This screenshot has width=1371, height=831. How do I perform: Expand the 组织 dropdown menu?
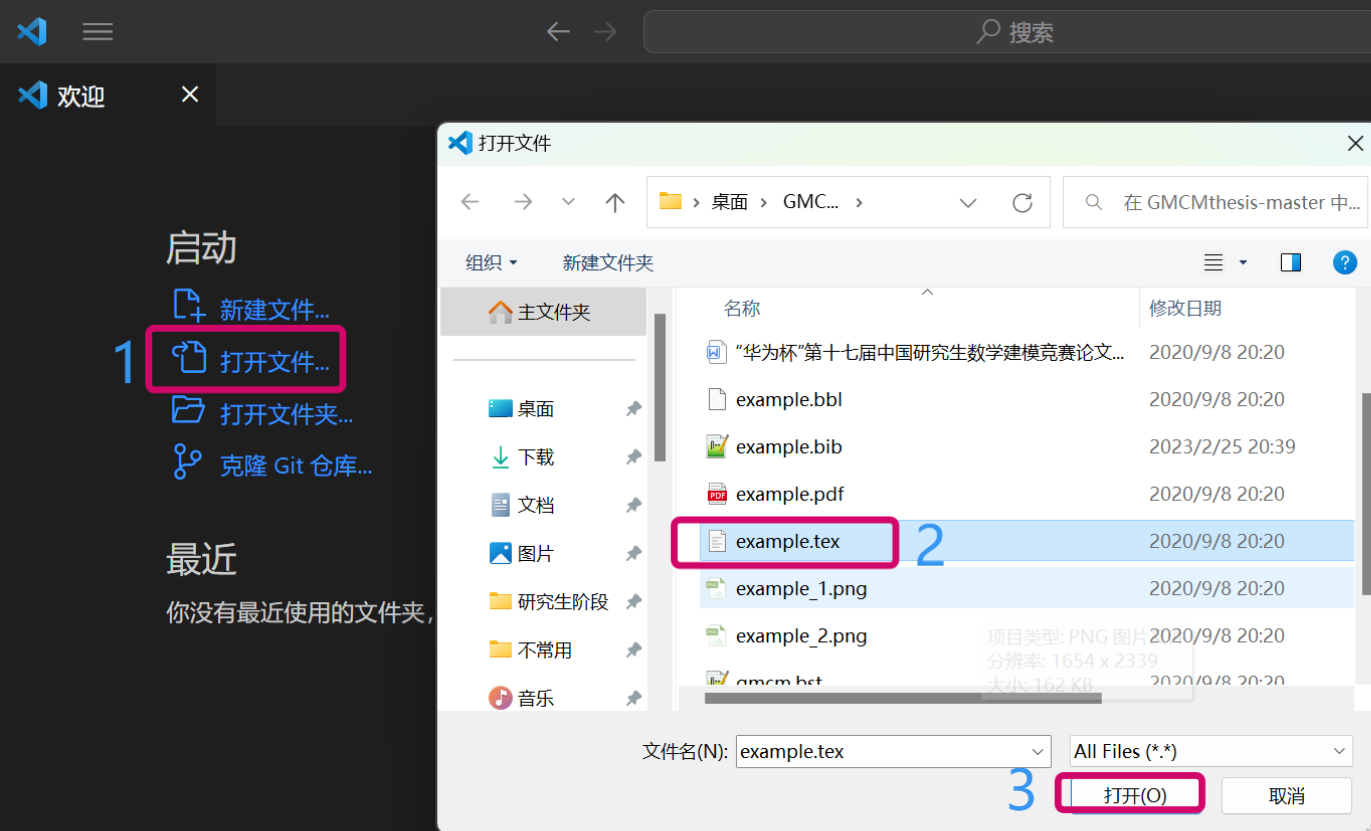tap(491, 262)
